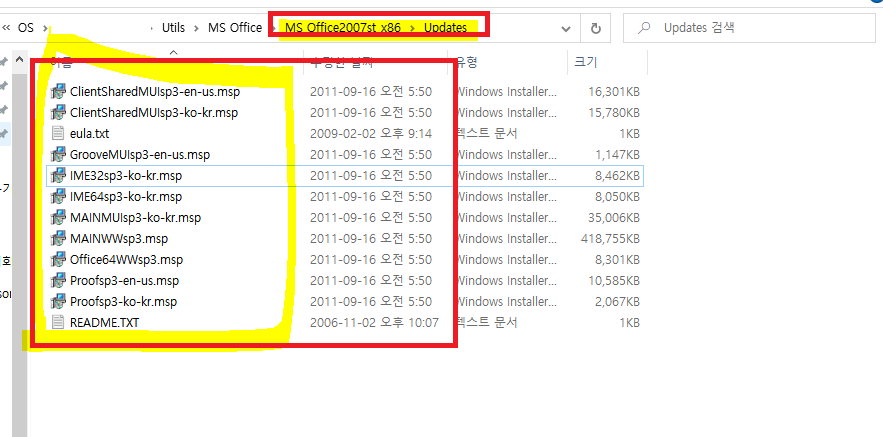
Task: Select Proofsp3-en-us.msp file icon
Action: (x=57, y=280)
